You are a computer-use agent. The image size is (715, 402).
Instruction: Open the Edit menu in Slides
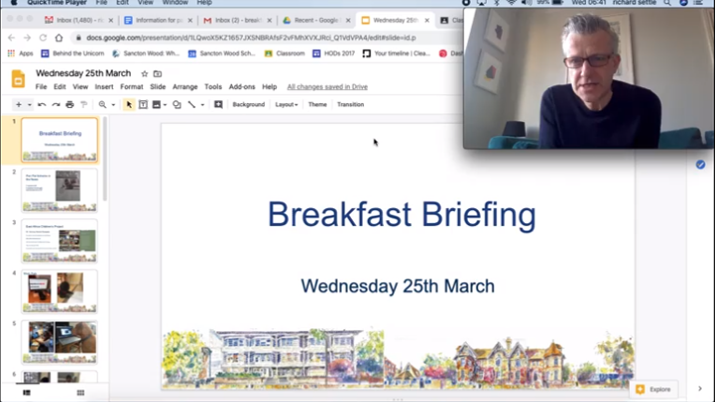click(60, 87)
